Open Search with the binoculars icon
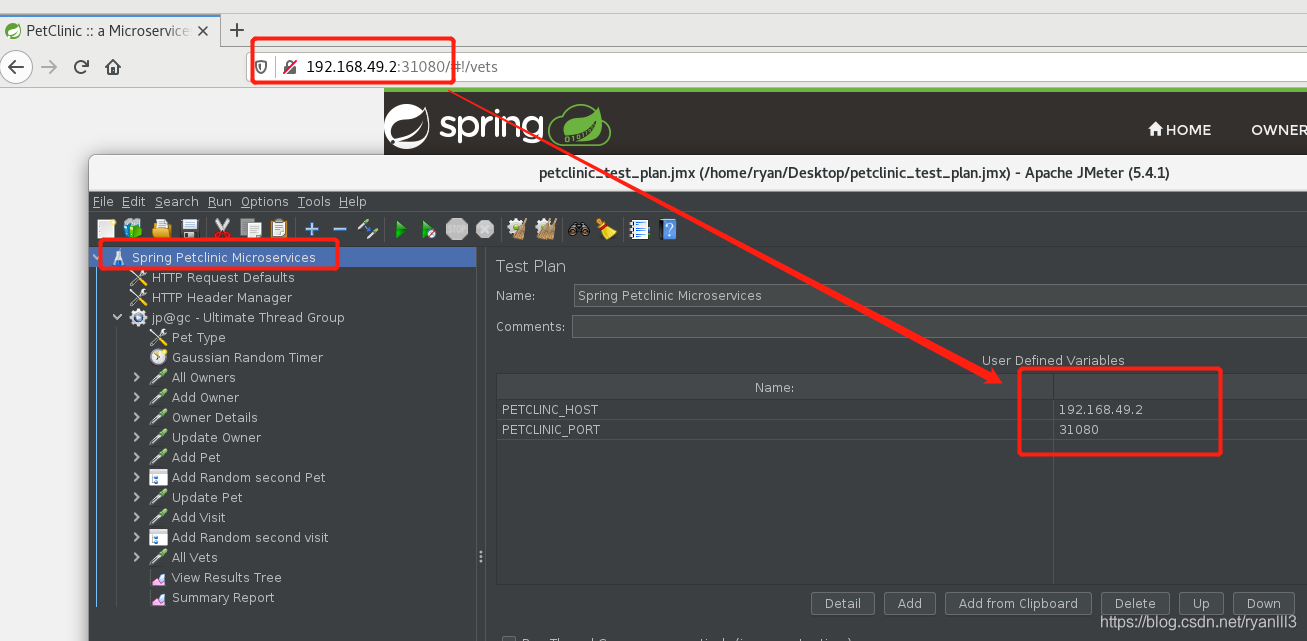Viewport: 1307px width, 641px height. tap(579, 229)
